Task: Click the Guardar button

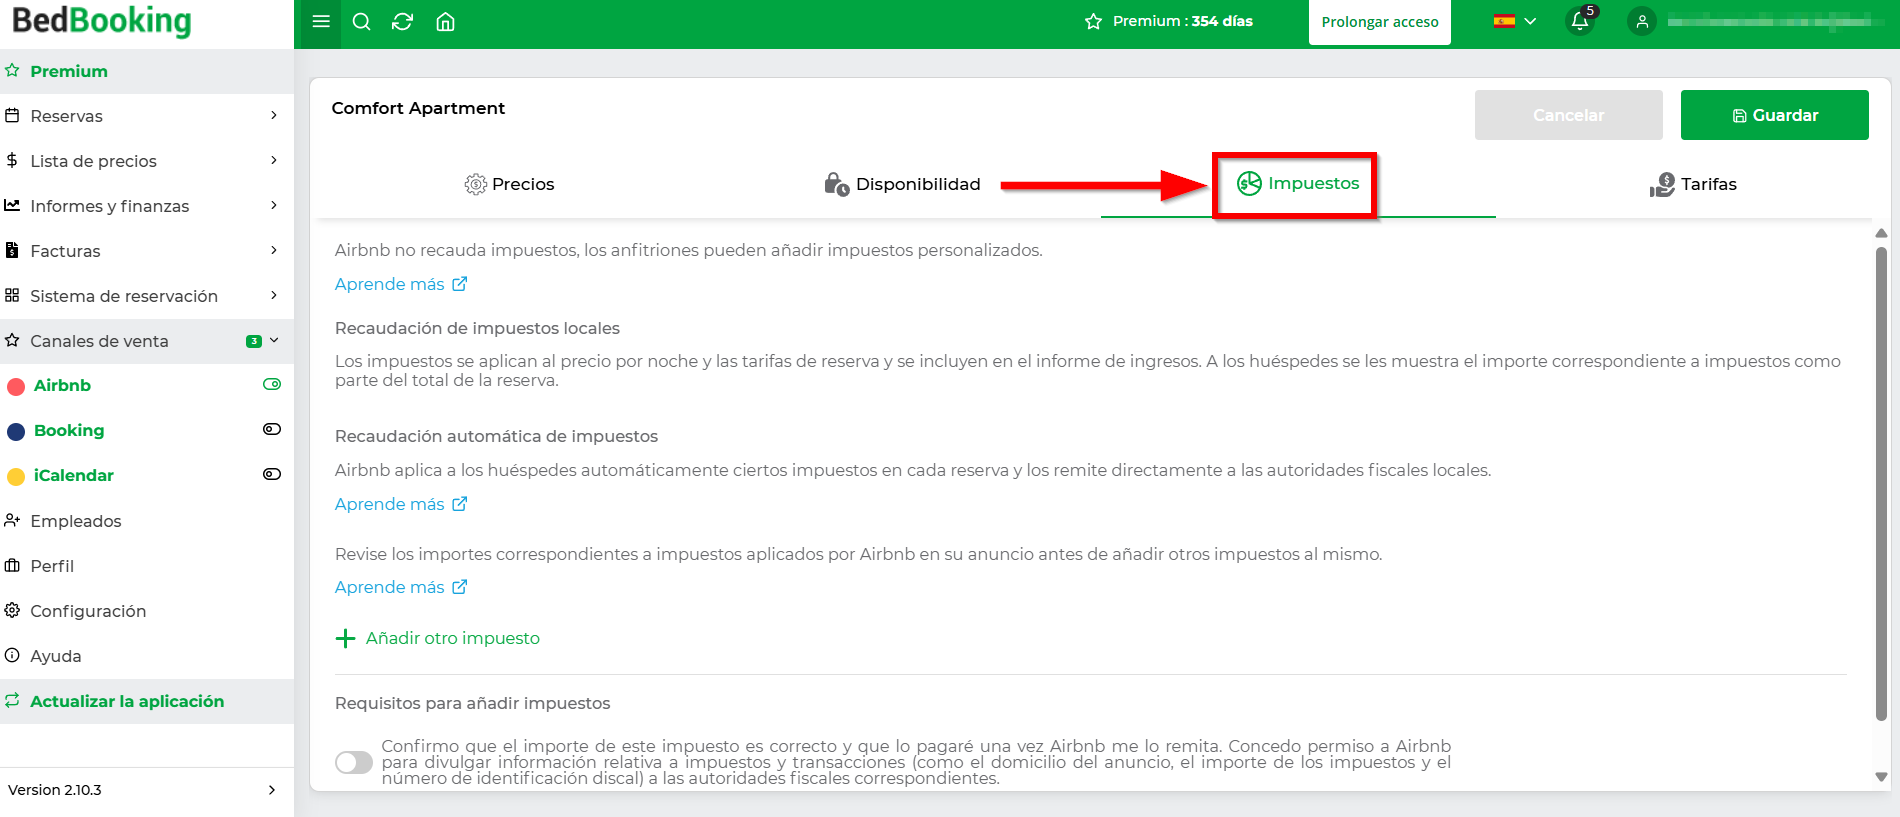Action: pos(1775,115)
